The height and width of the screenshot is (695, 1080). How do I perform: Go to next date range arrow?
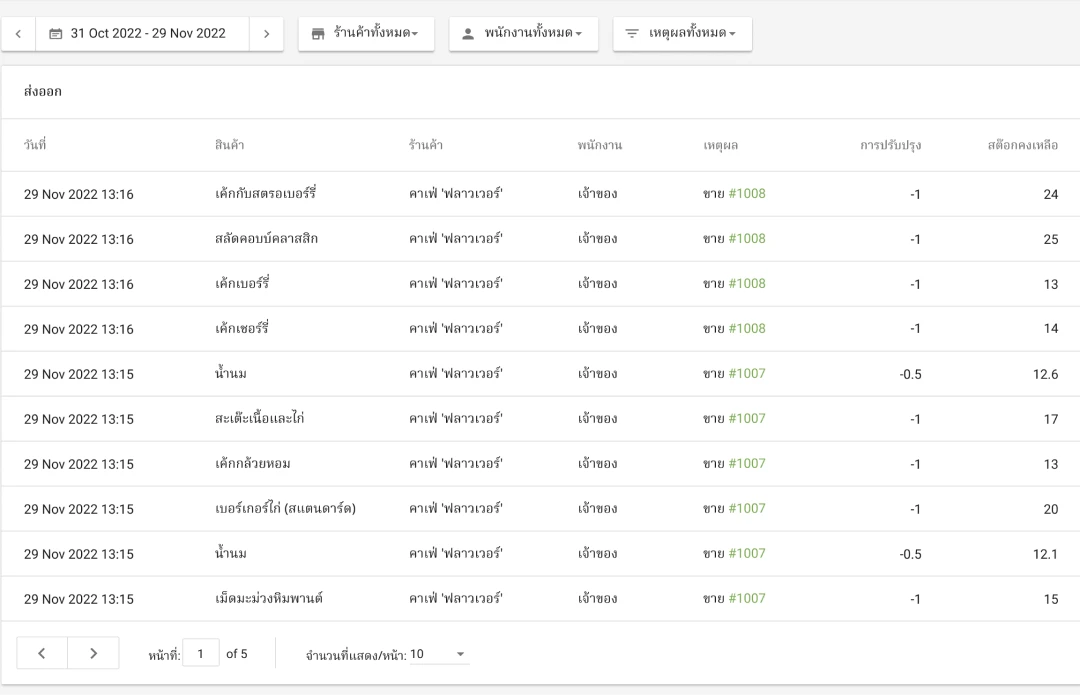tap(266, 33)
